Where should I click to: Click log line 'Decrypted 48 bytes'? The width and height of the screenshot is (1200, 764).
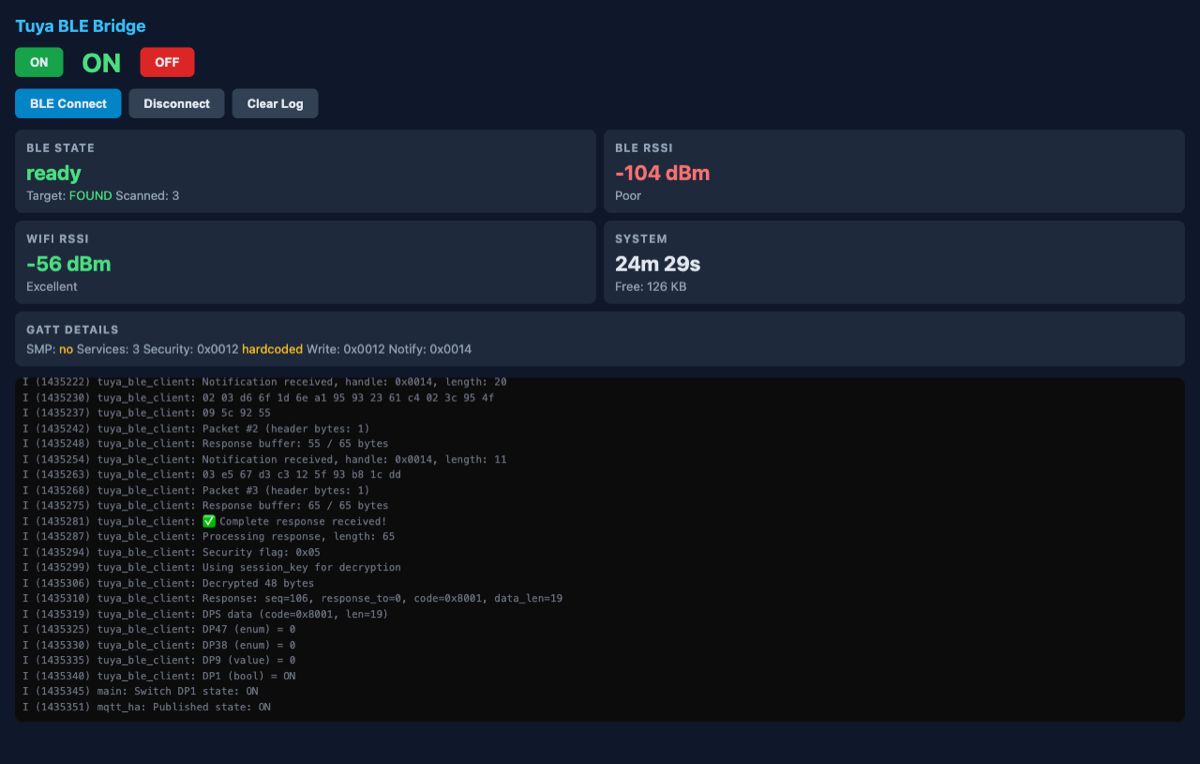[x=168, y=583]
